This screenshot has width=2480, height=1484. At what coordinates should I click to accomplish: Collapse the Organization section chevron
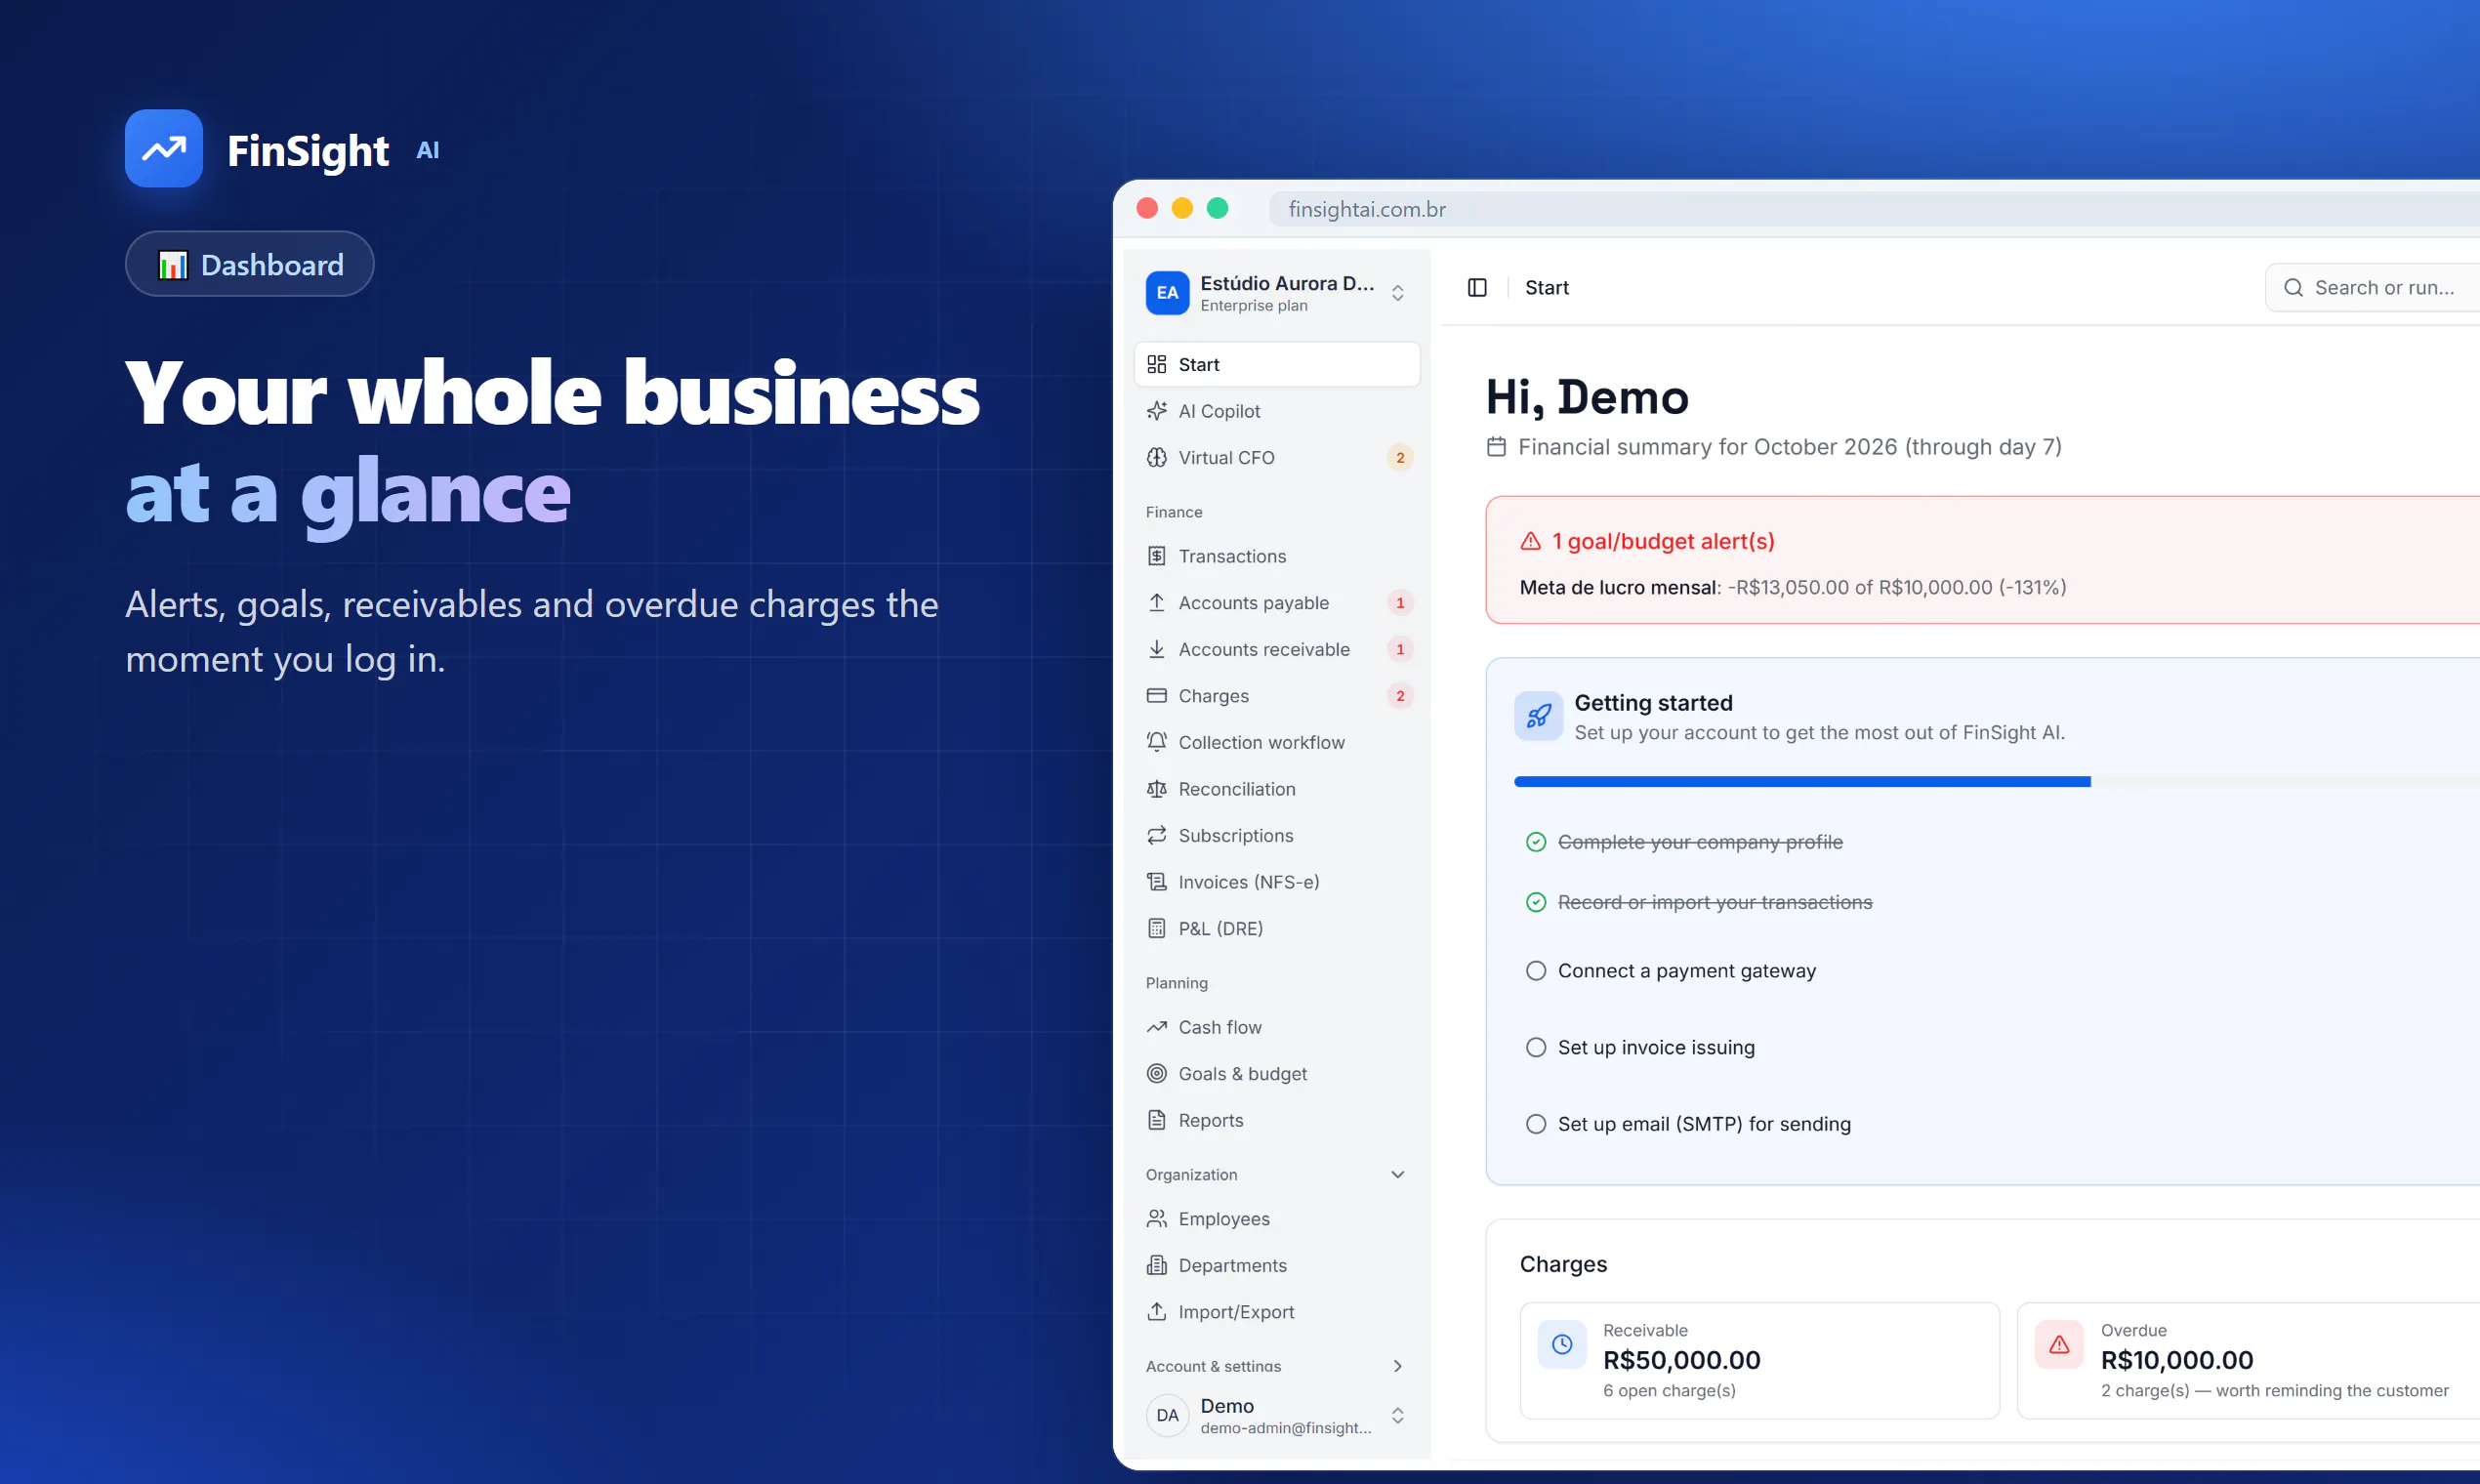coord(1398,1174)
